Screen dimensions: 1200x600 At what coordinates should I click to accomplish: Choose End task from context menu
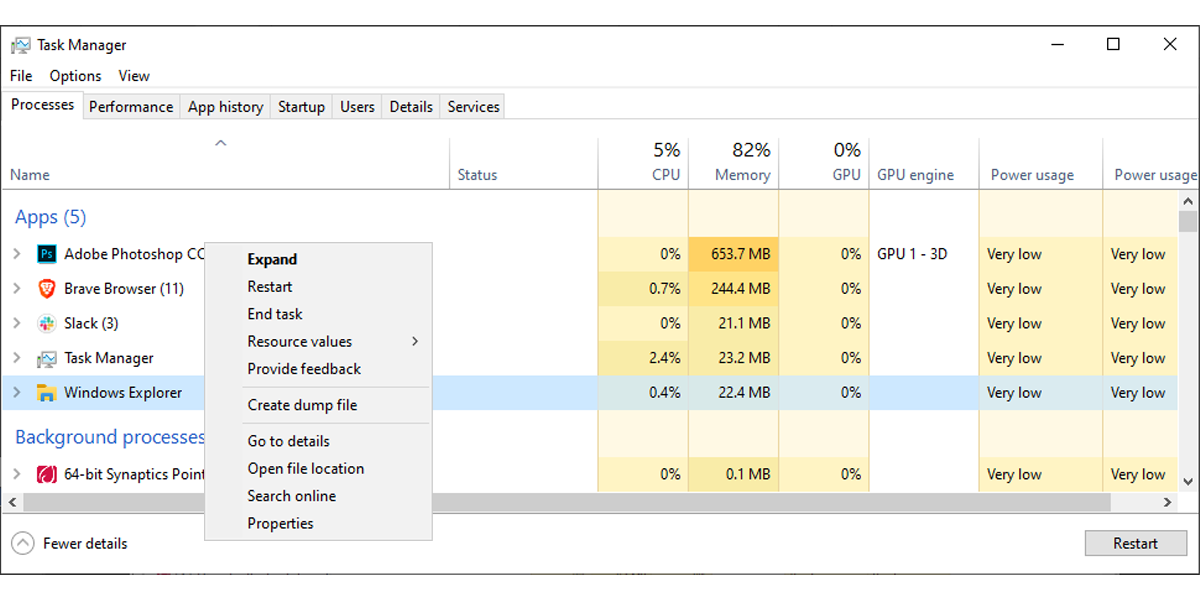point(275,314)
